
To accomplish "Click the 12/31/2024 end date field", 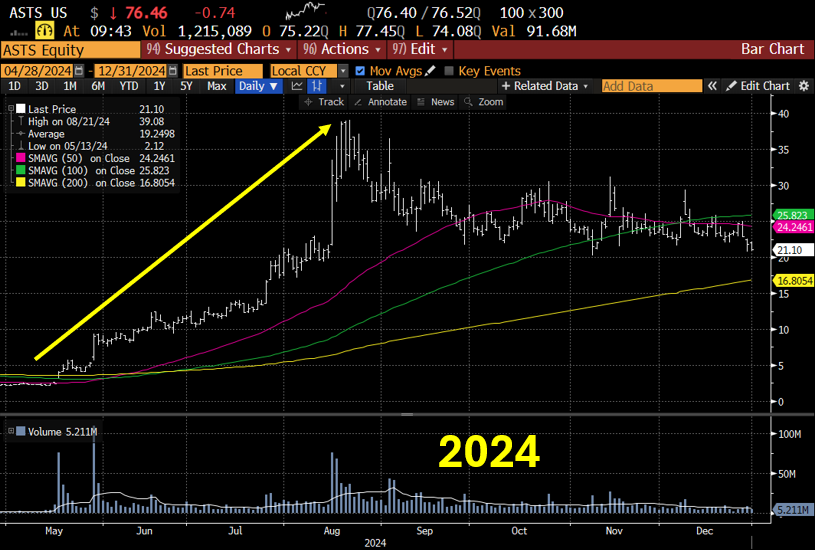I will coord(132,71).
